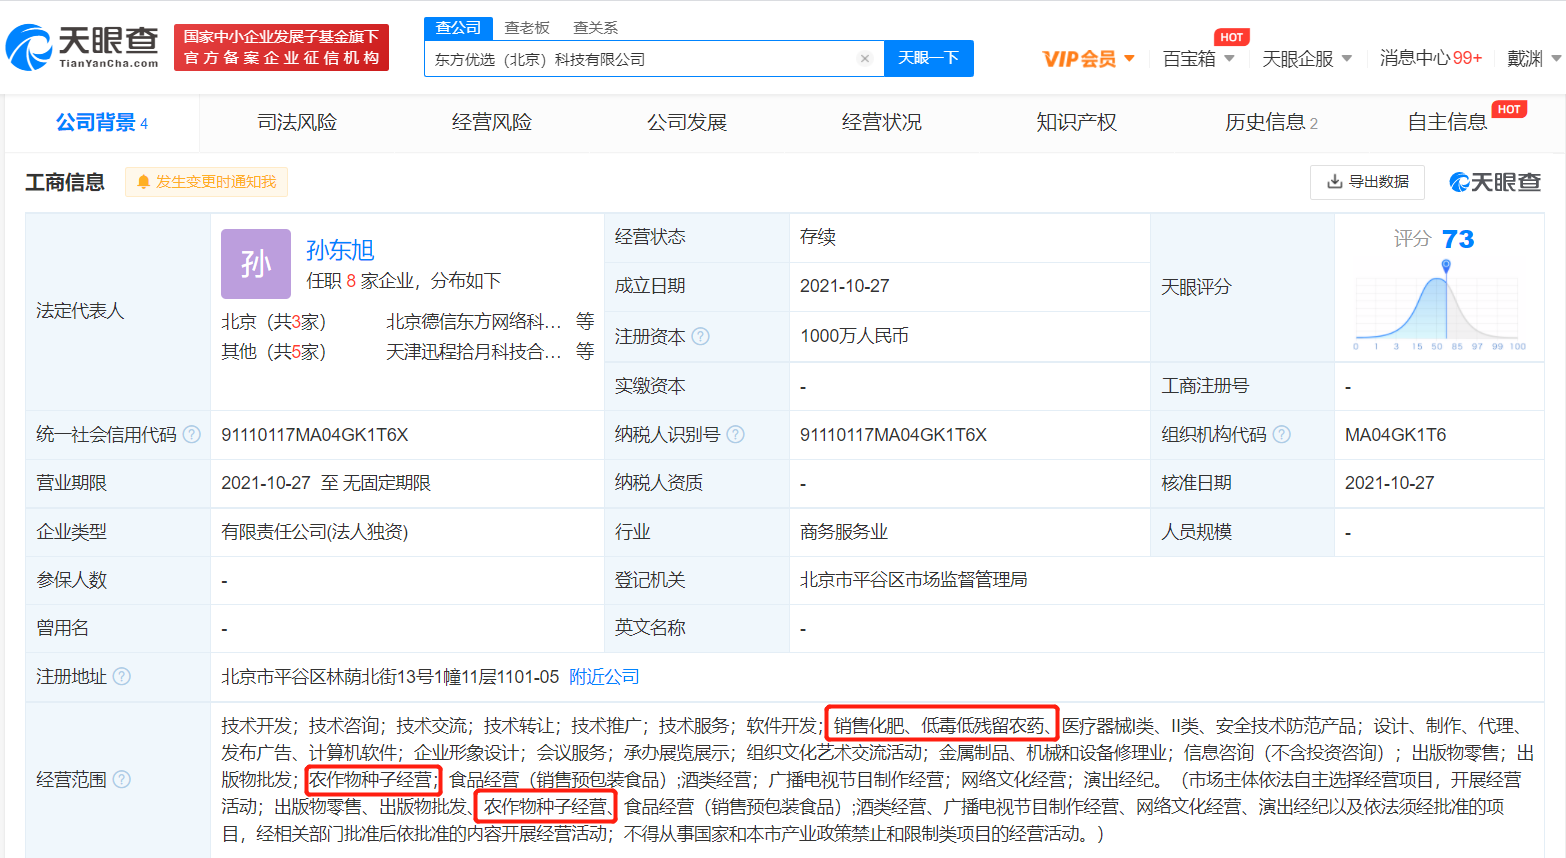Screen dimensions: 1566x858
Task: Switch to the 查老板 search tab
Action: pyautogui.click(x=527, y=27)
